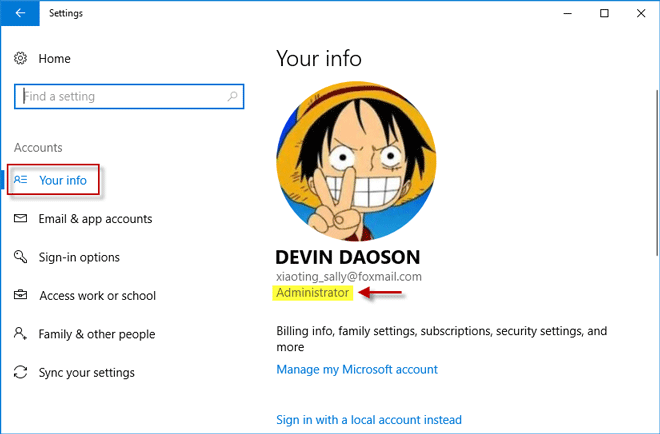Click the Your info person icon
This screenshot has height=434, width=660.
[21, 181]
